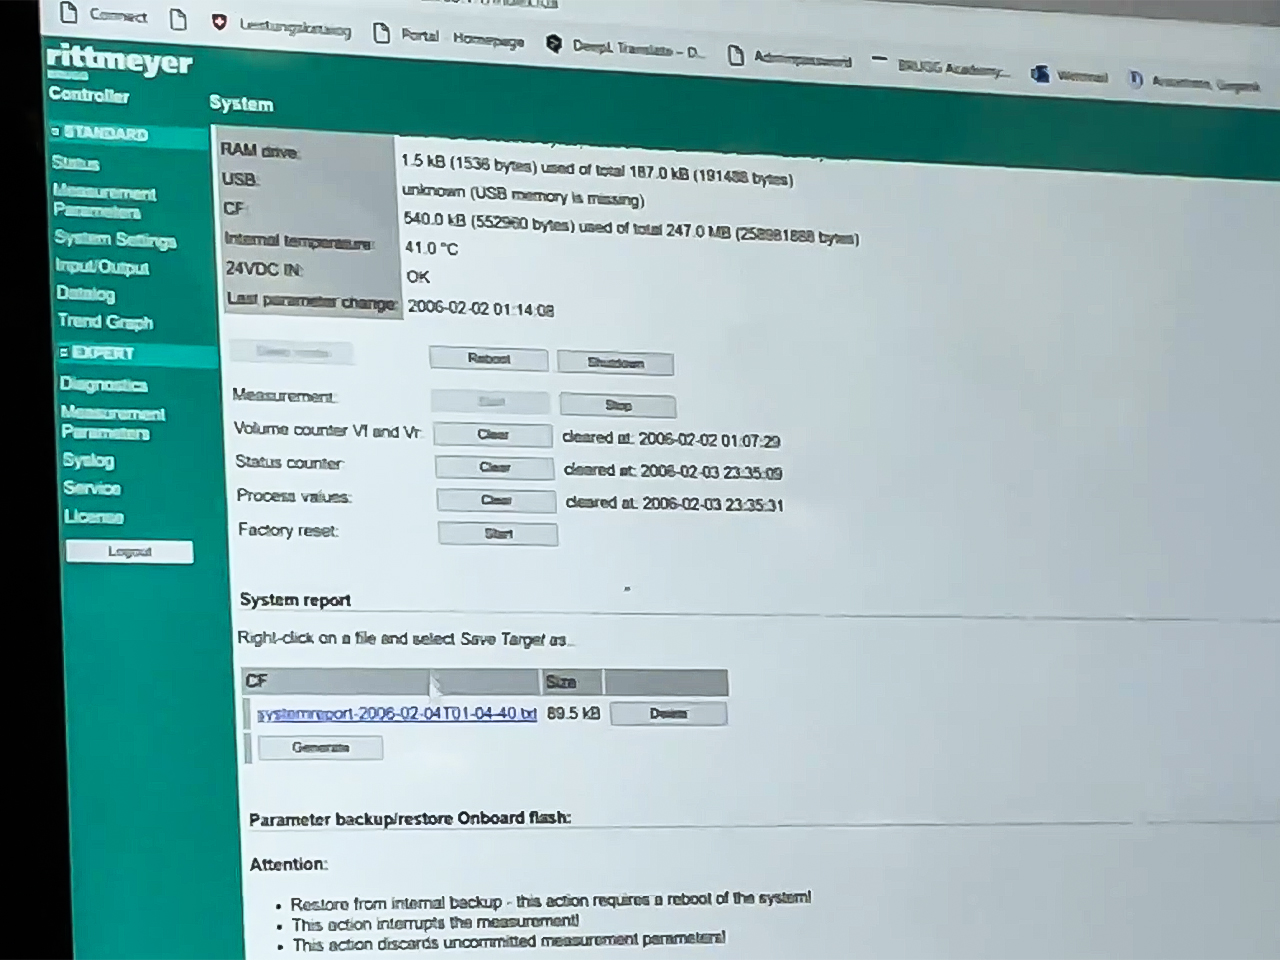Select the internal temperature value 41.0 °C

[432, 248]
